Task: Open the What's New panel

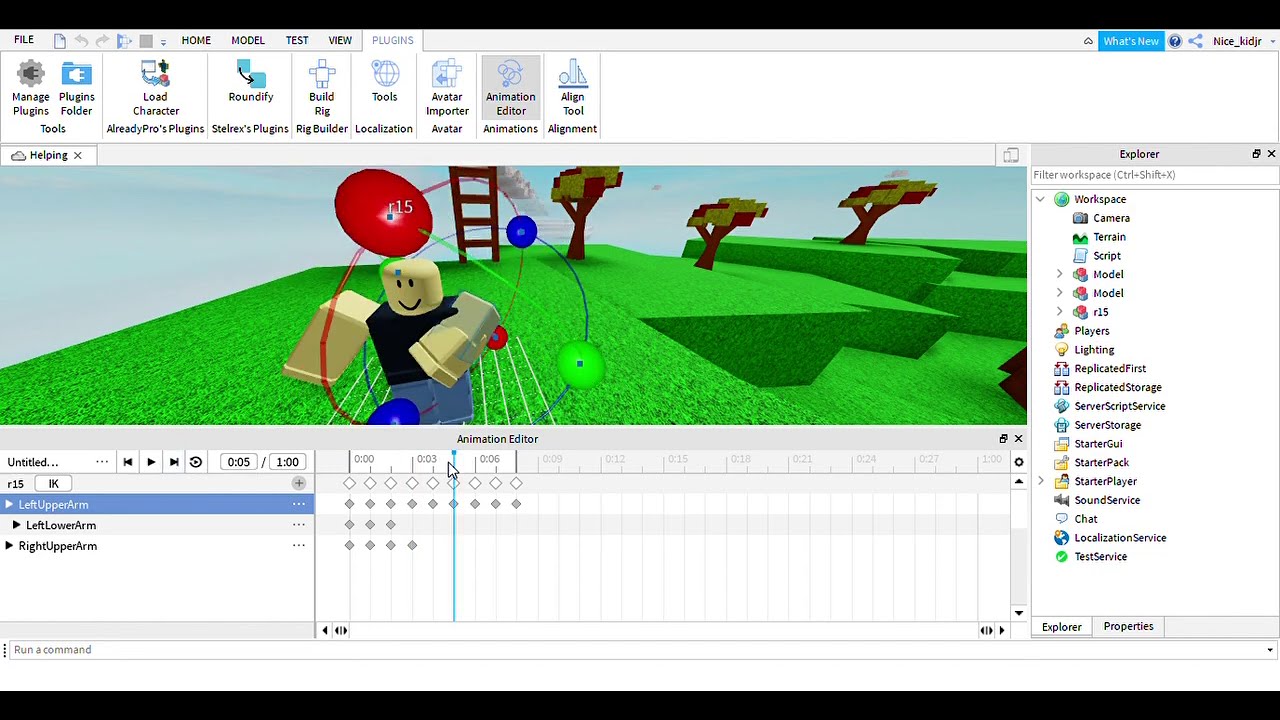Action: click(1131, 41)
